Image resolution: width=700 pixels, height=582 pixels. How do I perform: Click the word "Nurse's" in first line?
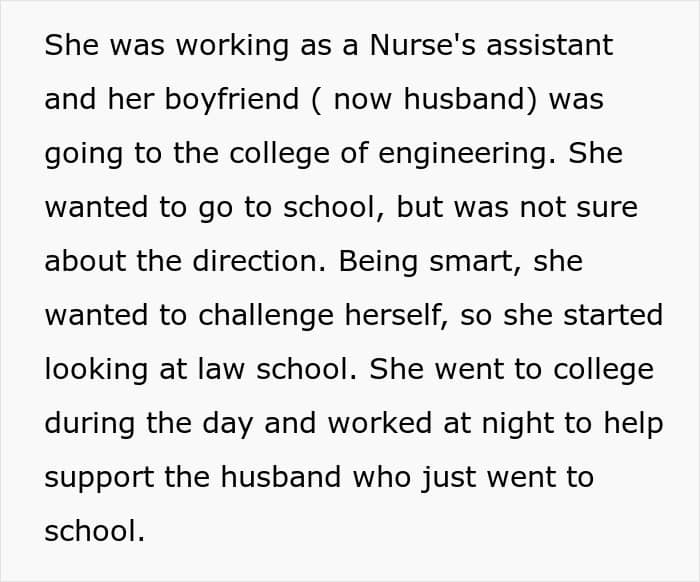[x=422, y=45]
